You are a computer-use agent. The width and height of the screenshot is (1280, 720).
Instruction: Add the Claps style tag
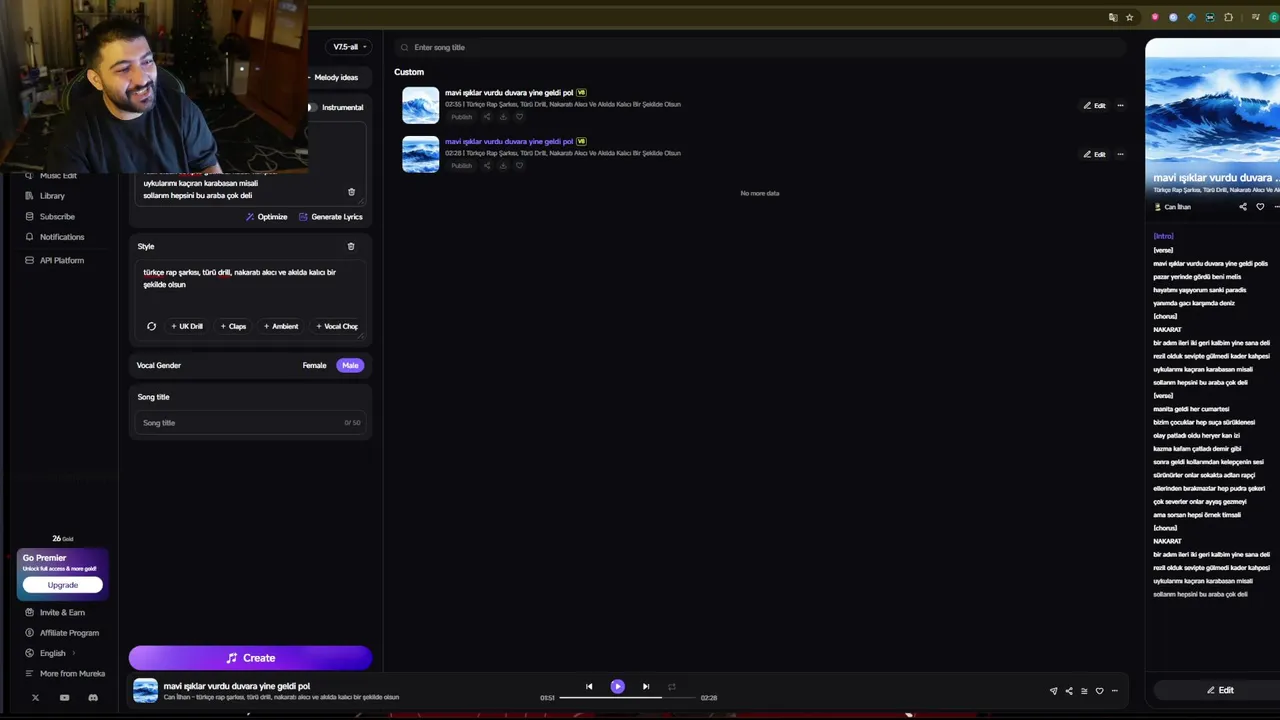(233, 326)
